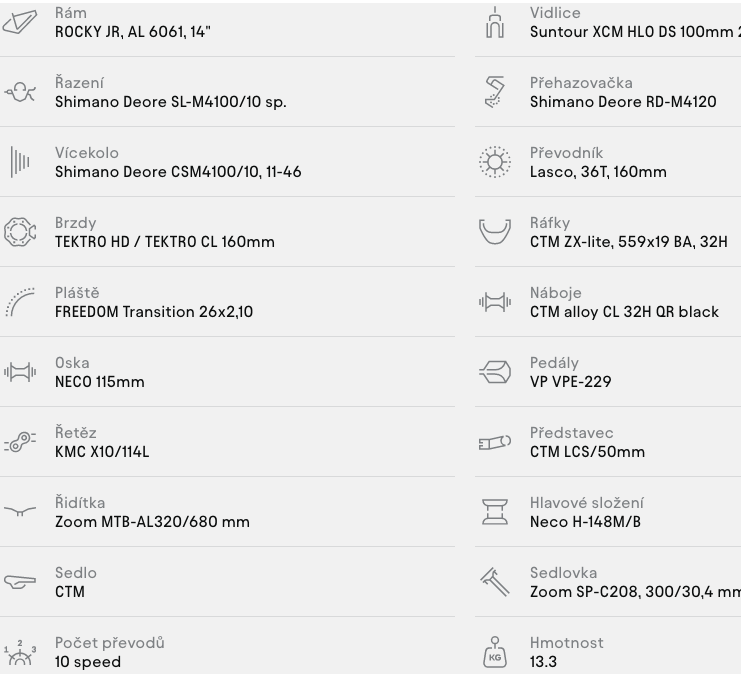This screenshot has height=674, width=741.
Task: Click the chain icon beside Řetěz
Action: click(20, 442)
